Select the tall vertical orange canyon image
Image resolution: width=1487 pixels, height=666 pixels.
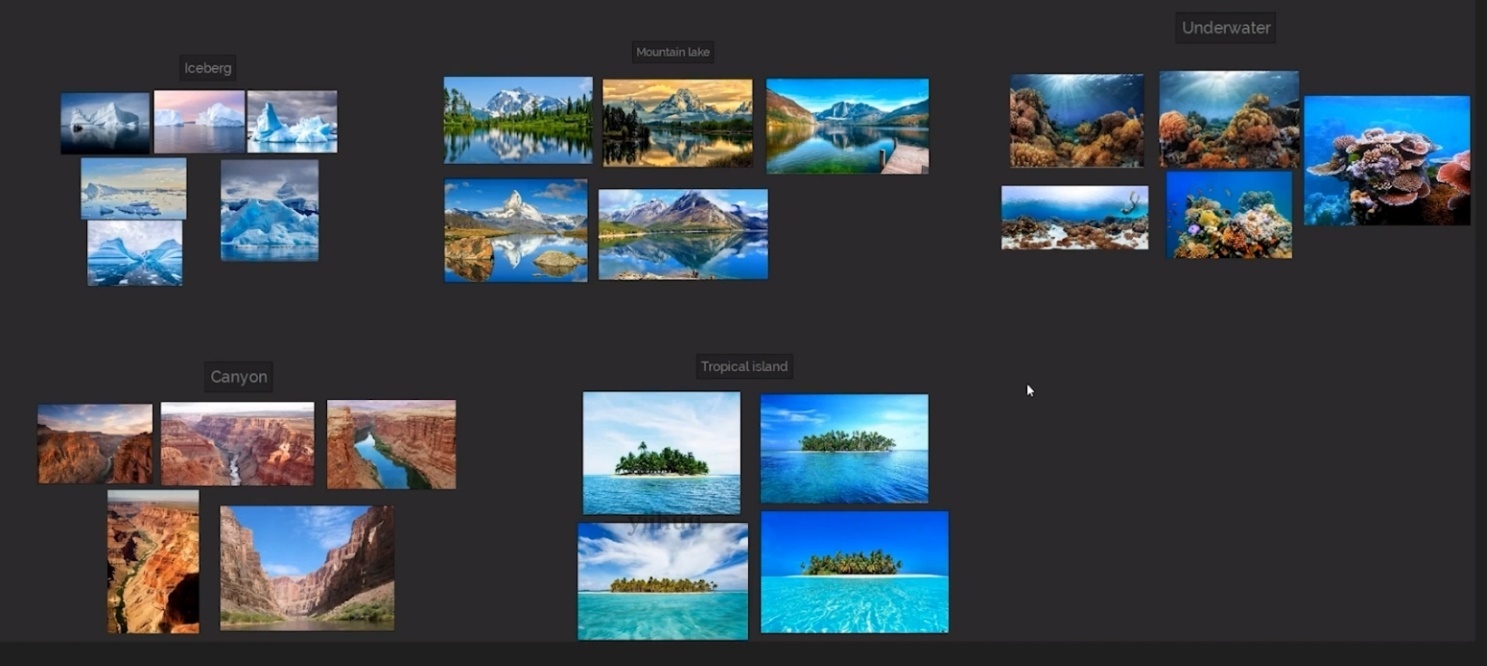pyautogui.click(x=153, y=562)
